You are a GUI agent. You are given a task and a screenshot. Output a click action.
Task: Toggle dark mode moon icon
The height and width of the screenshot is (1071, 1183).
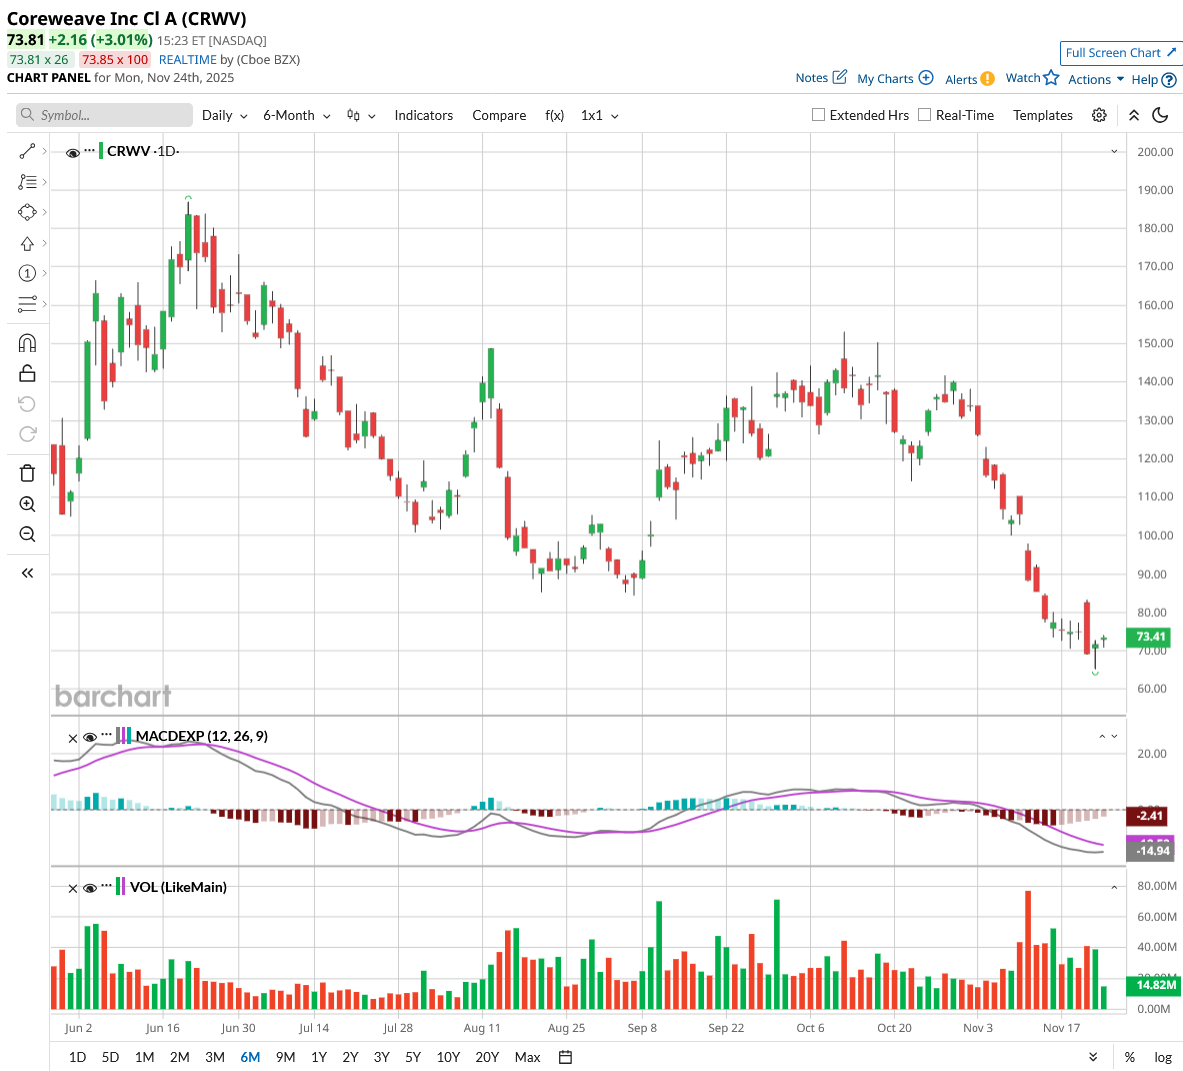coord(1160,115)
